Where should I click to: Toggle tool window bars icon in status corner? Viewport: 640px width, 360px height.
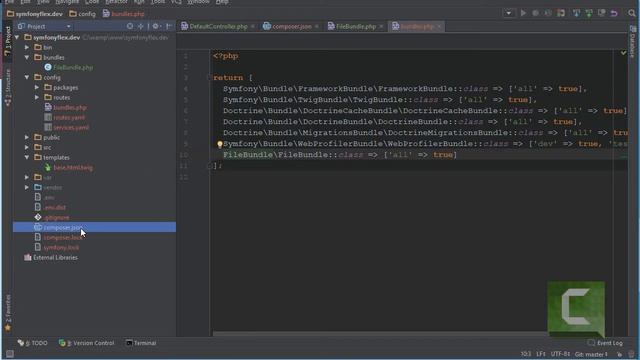(x=9, y=354)
